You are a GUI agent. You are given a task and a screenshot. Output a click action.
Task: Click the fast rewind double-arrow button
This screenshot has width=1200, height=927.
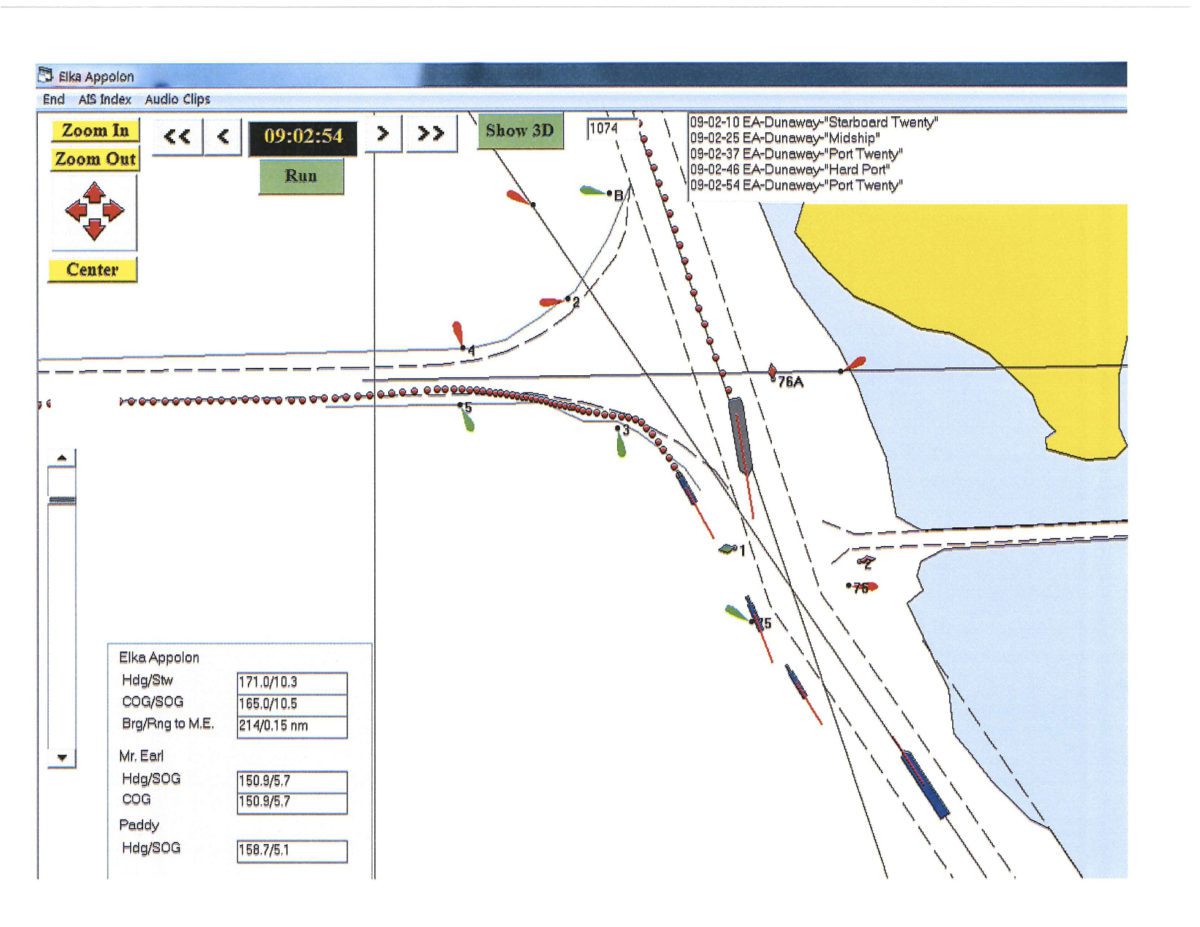tap(178, 137)
